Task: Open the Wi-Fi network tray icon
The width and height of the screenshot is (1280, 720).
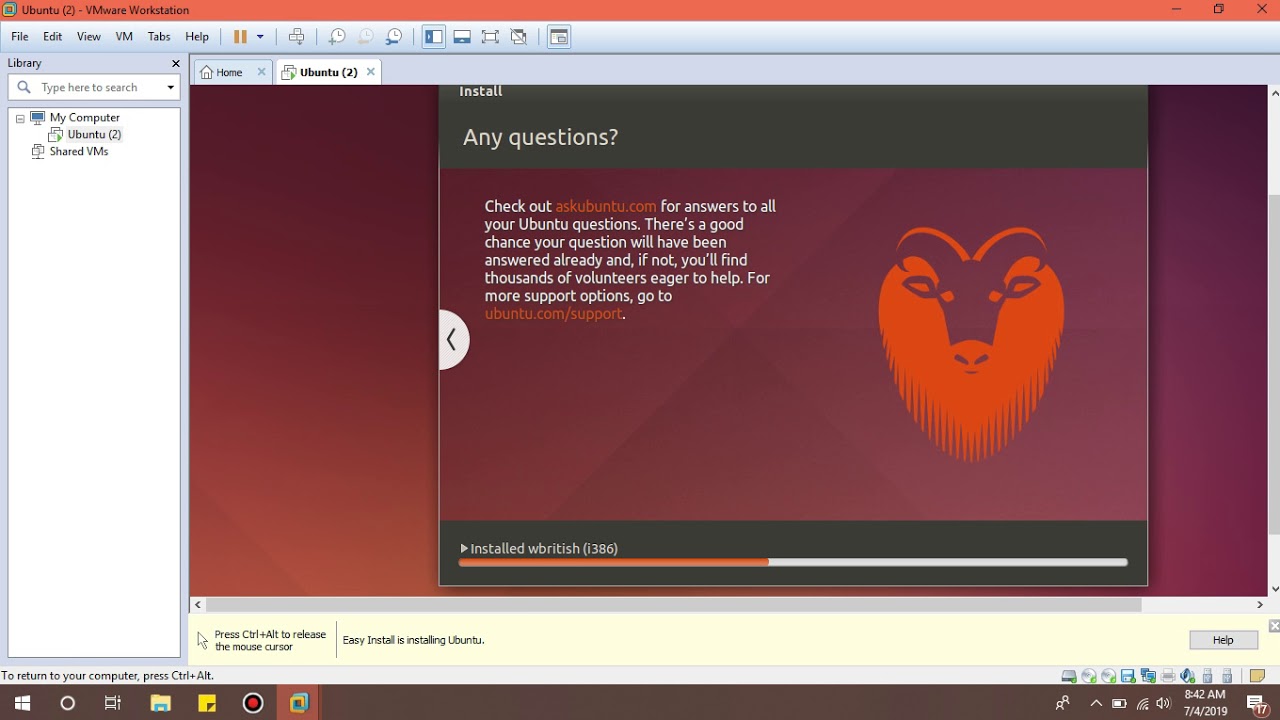Action: (x=1142, y=703)
